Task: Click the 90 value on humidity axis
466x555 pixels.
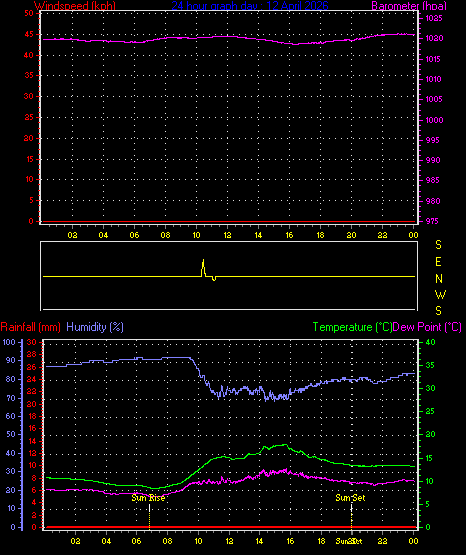Action: pyautogui.click(x=11, y=361)
